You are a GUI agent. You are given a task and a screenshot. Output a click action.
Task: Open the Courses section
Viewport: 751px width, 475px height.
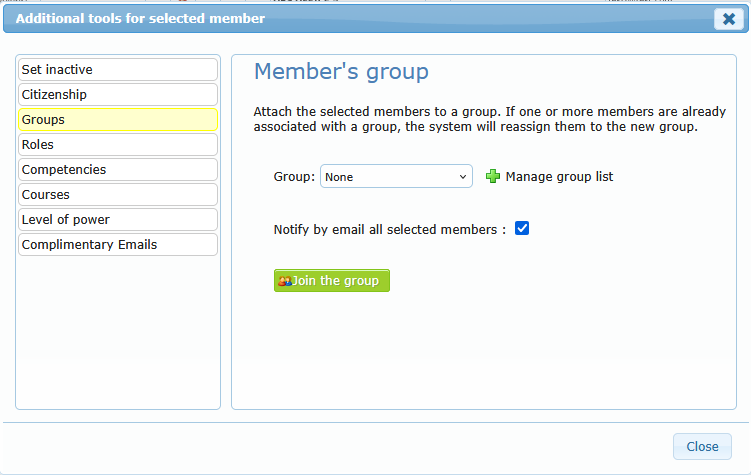point(118,195)
